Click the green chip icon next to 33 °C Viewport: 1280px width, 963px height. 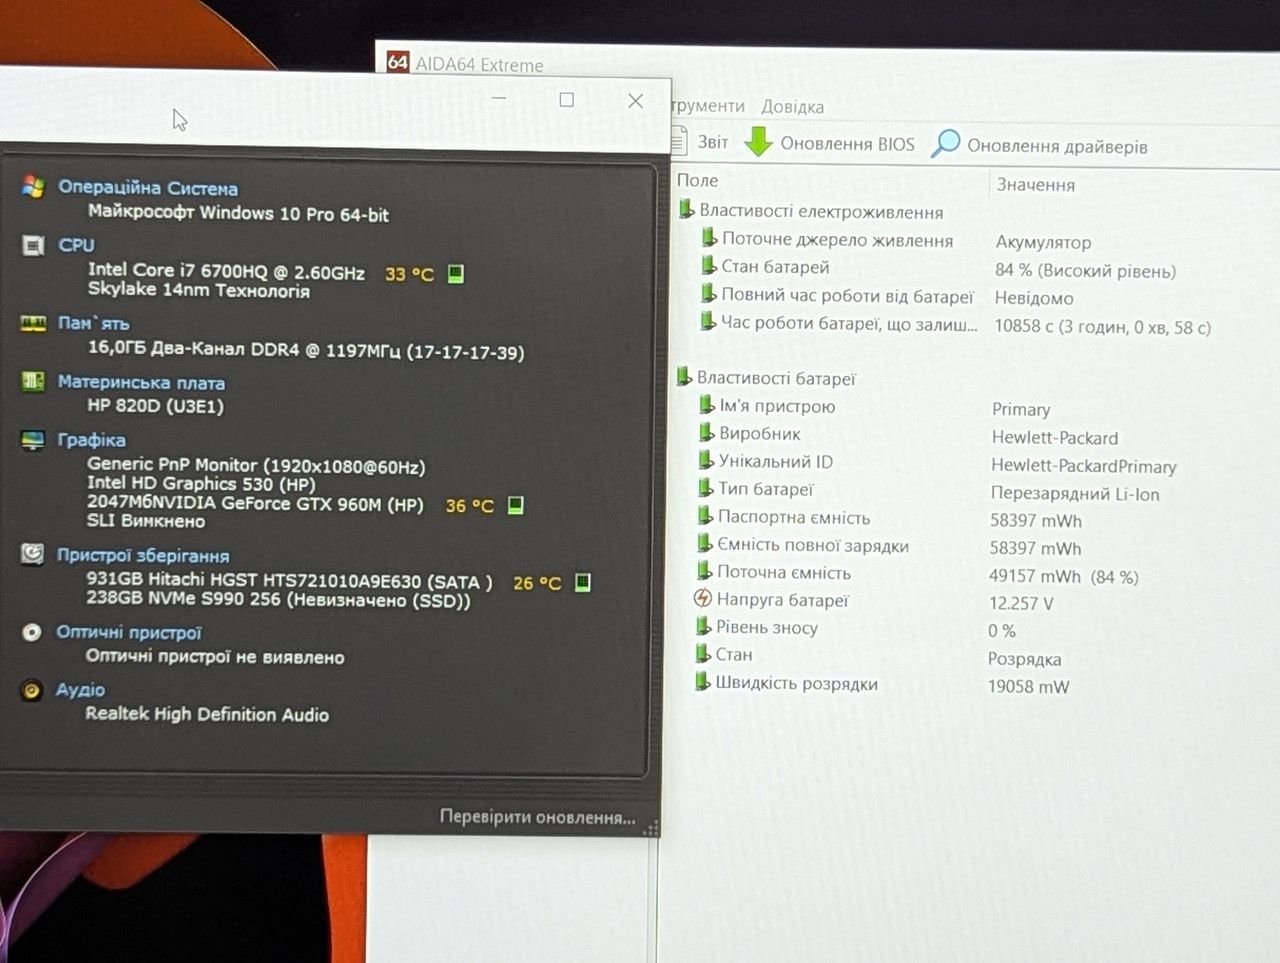tap(455, 273)
